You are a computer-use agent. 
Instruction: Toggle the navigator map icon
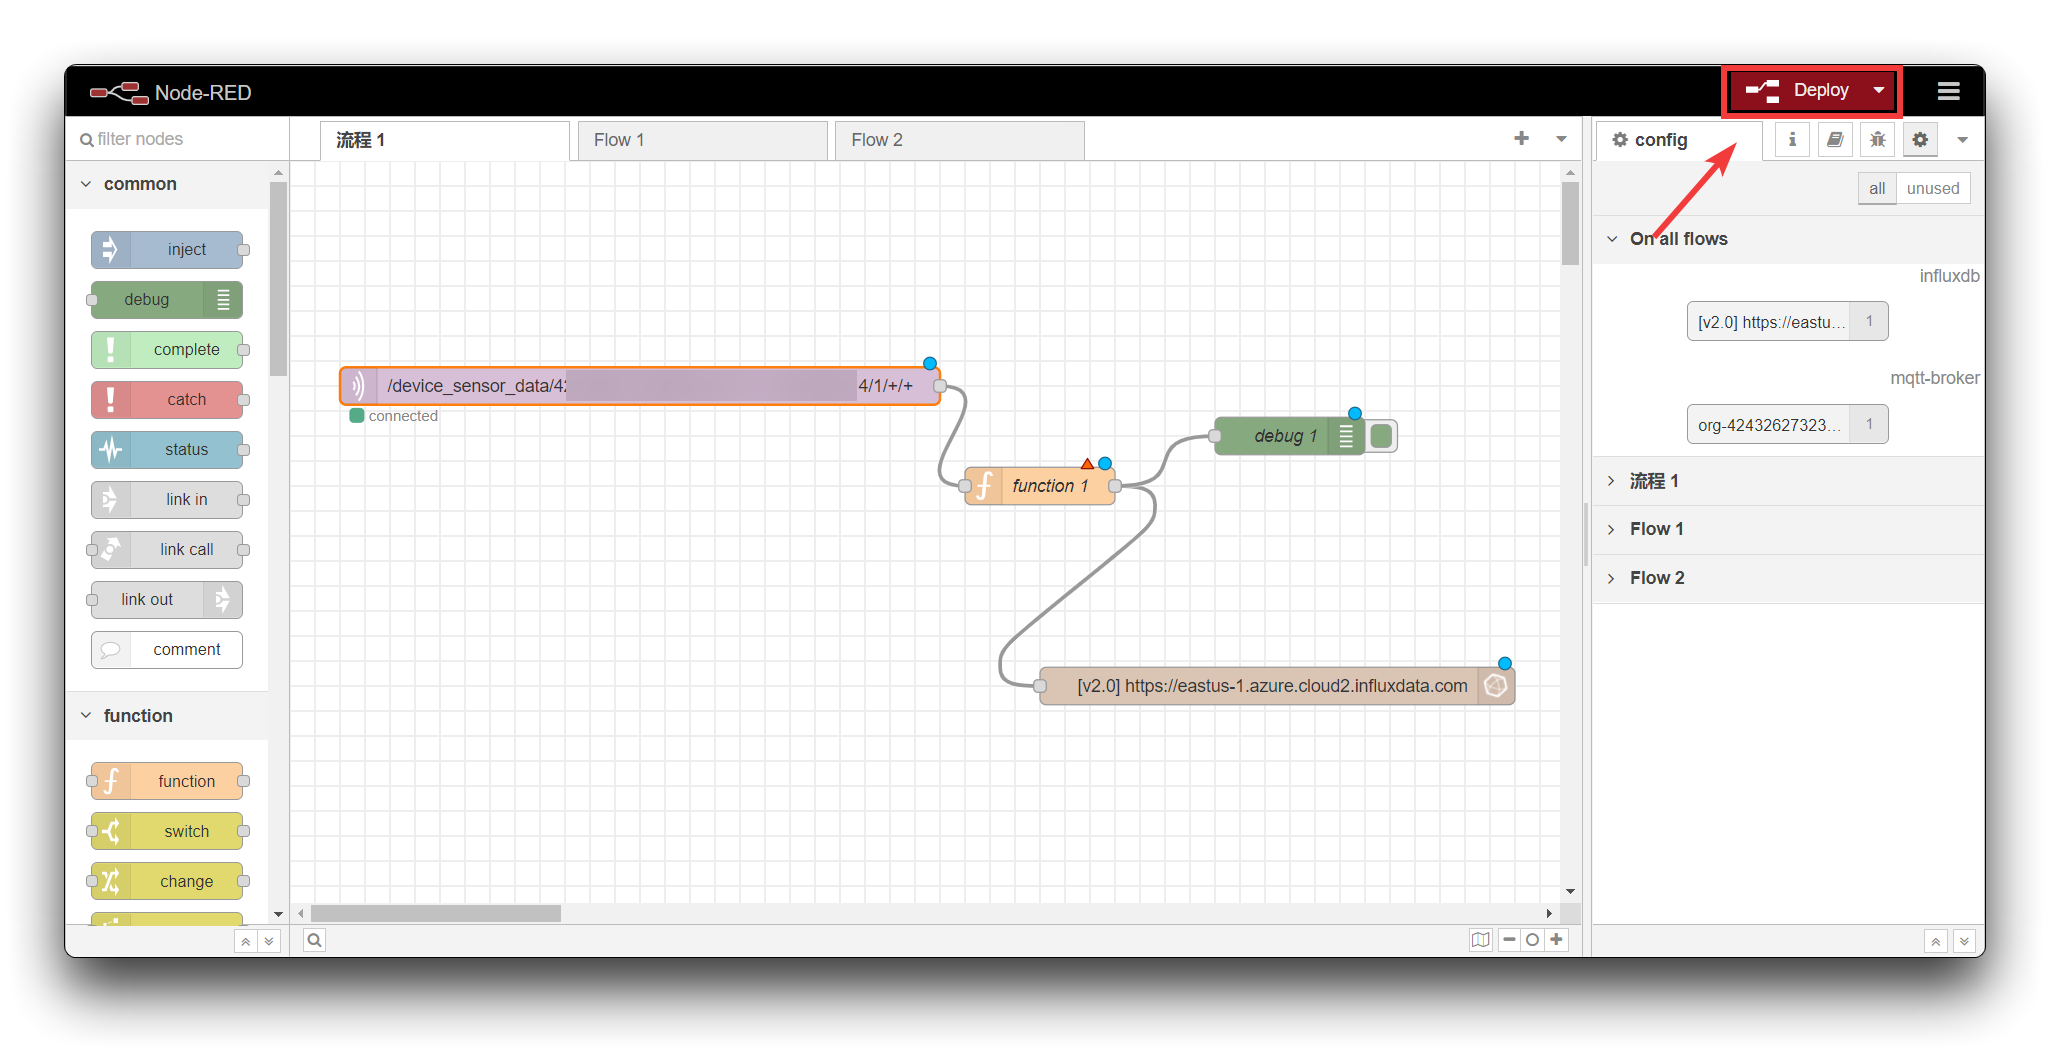1481,940
